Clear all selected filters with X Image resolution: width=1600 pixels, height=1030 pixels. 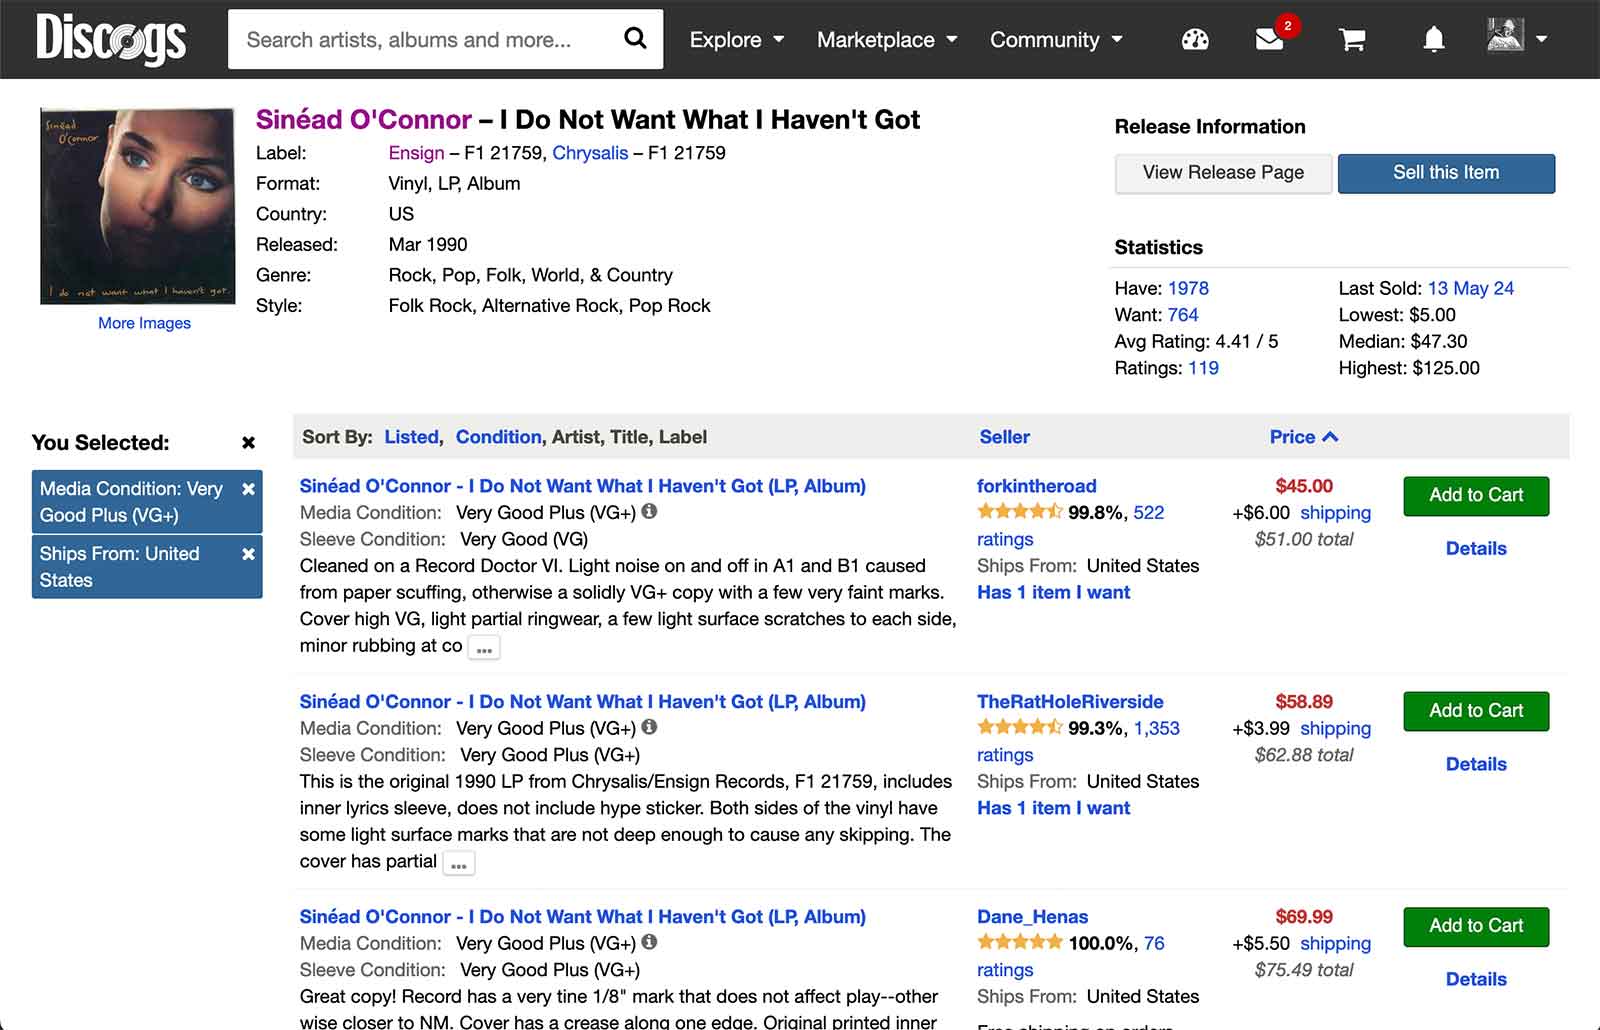click(248, 443)
